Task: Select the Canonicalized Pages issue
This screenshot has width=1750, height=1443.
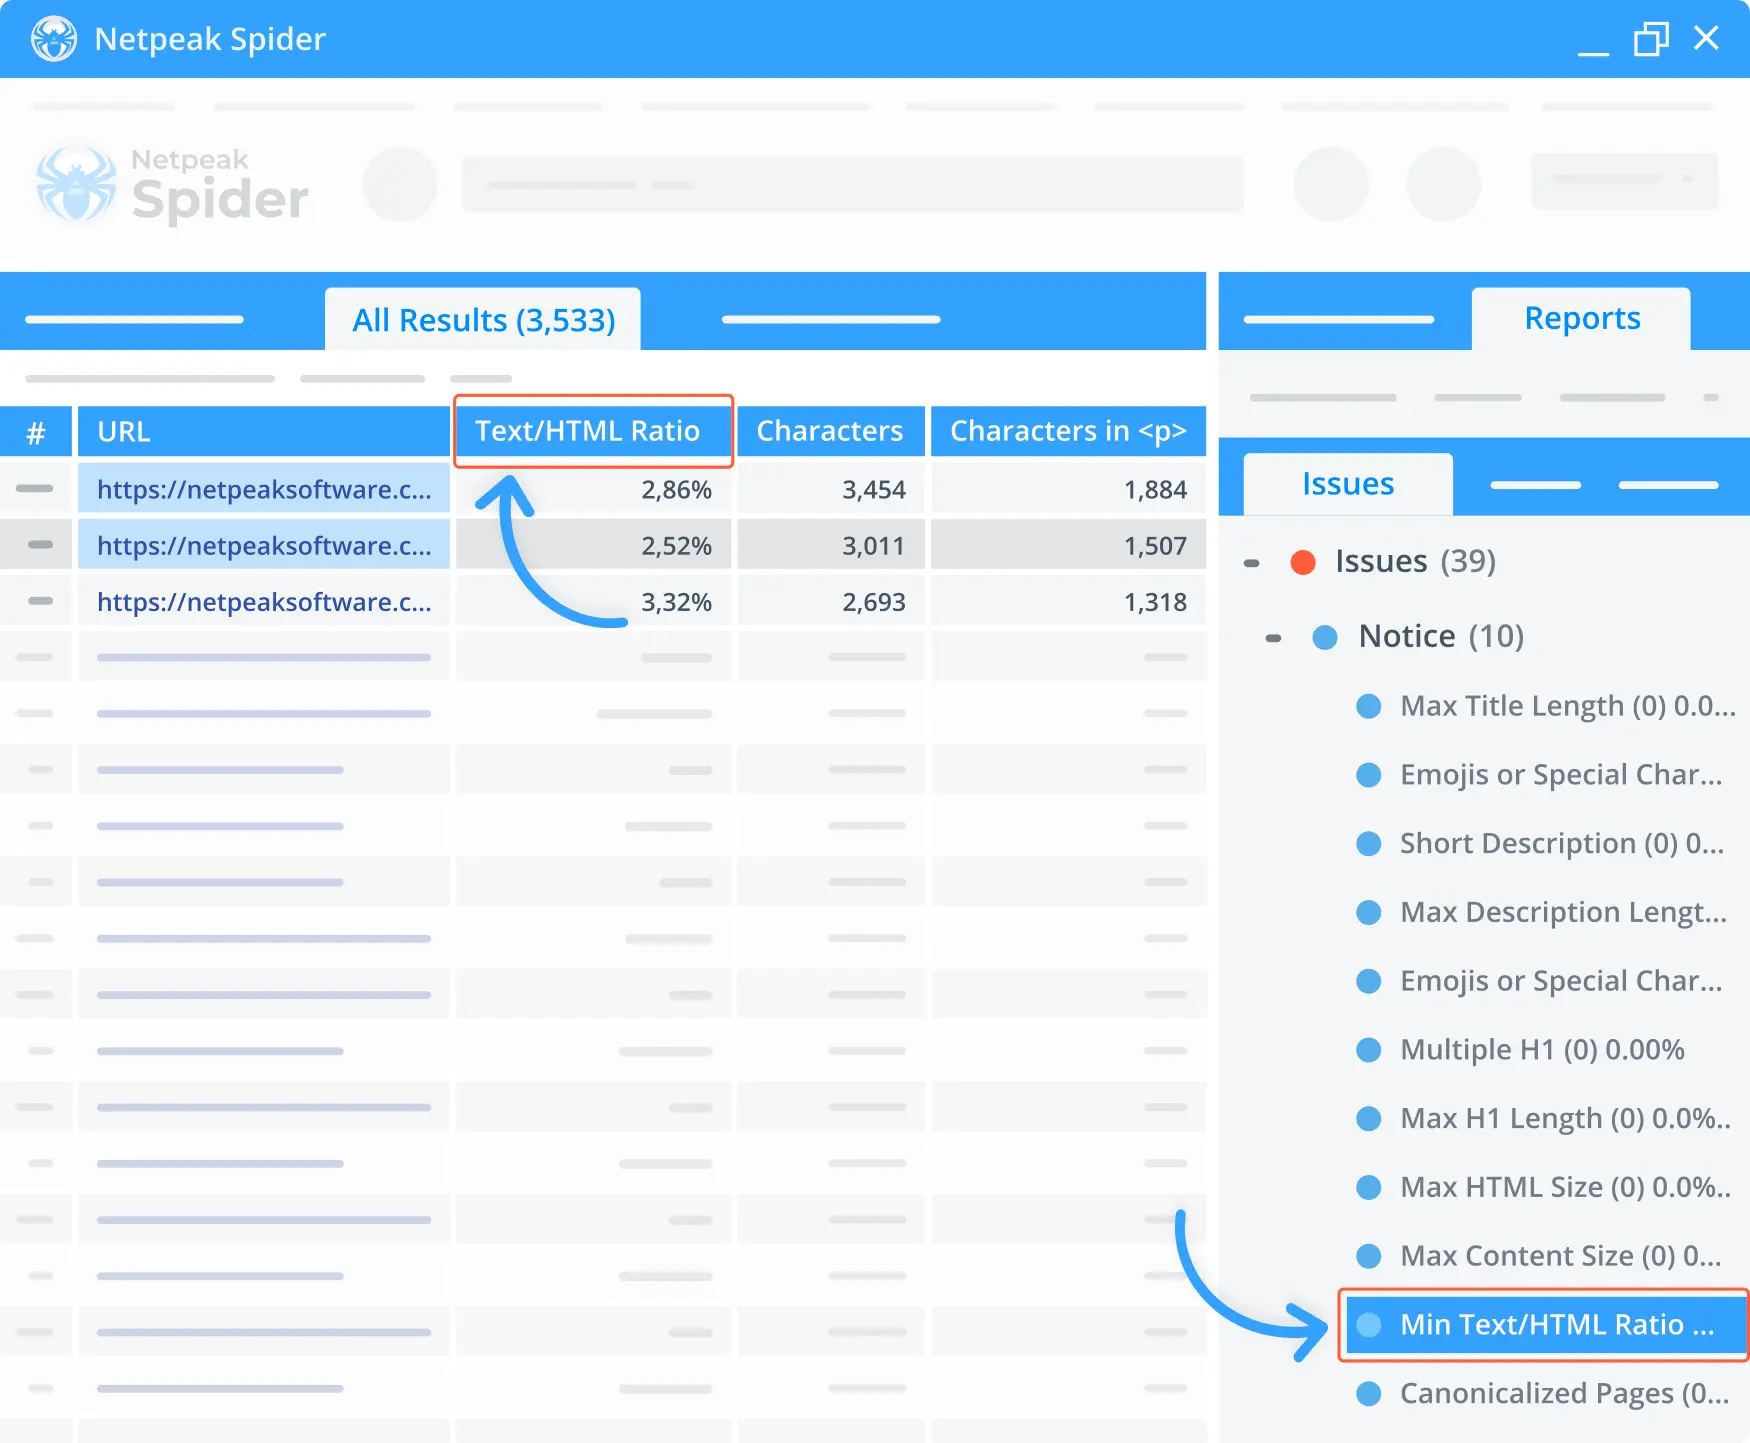Action: pyautogui.click(x=1564, y=1393)
